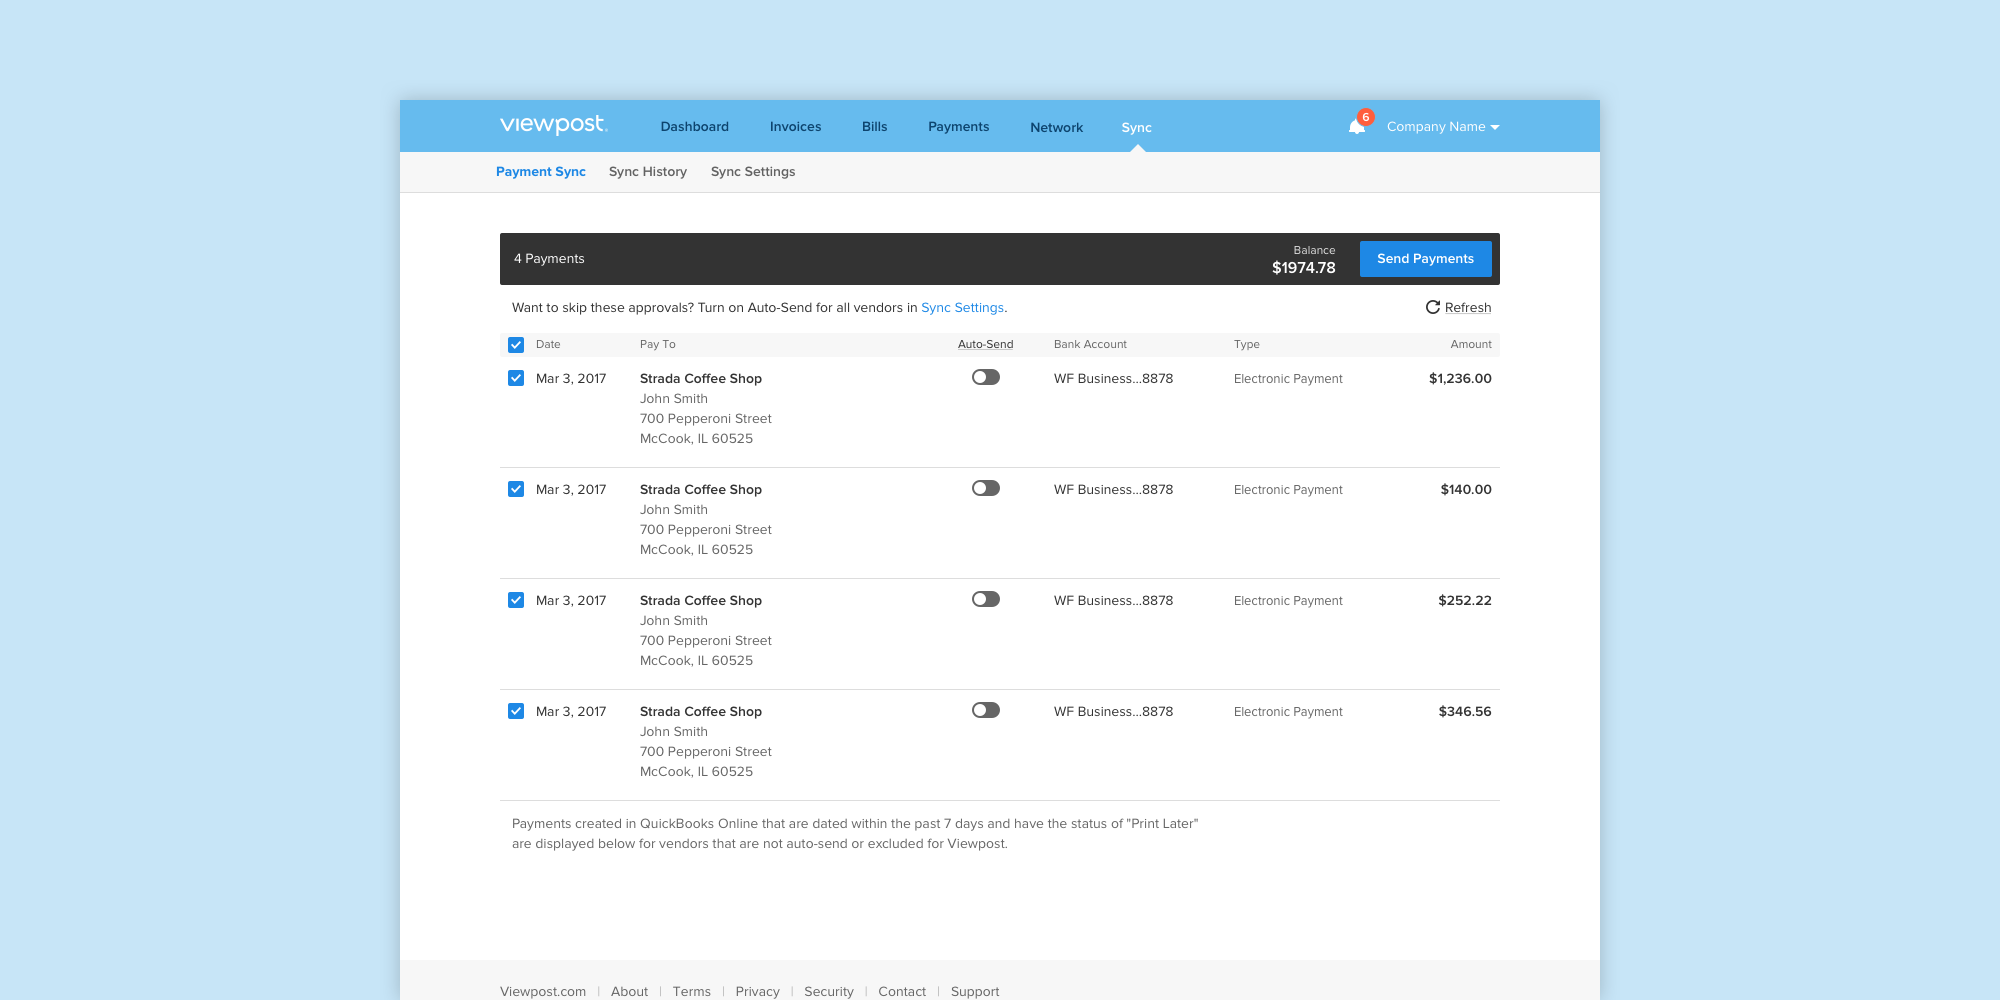Click the Viewpost logo
The image size is (2000, 1000).
(554, 125)
